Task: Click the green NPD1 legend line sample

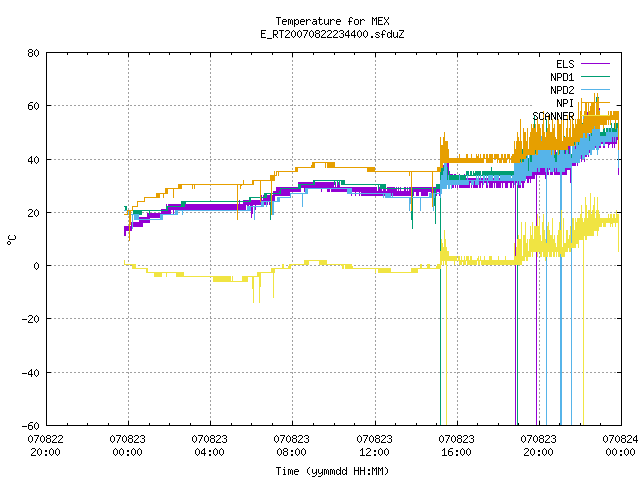Action: point(595,76)
